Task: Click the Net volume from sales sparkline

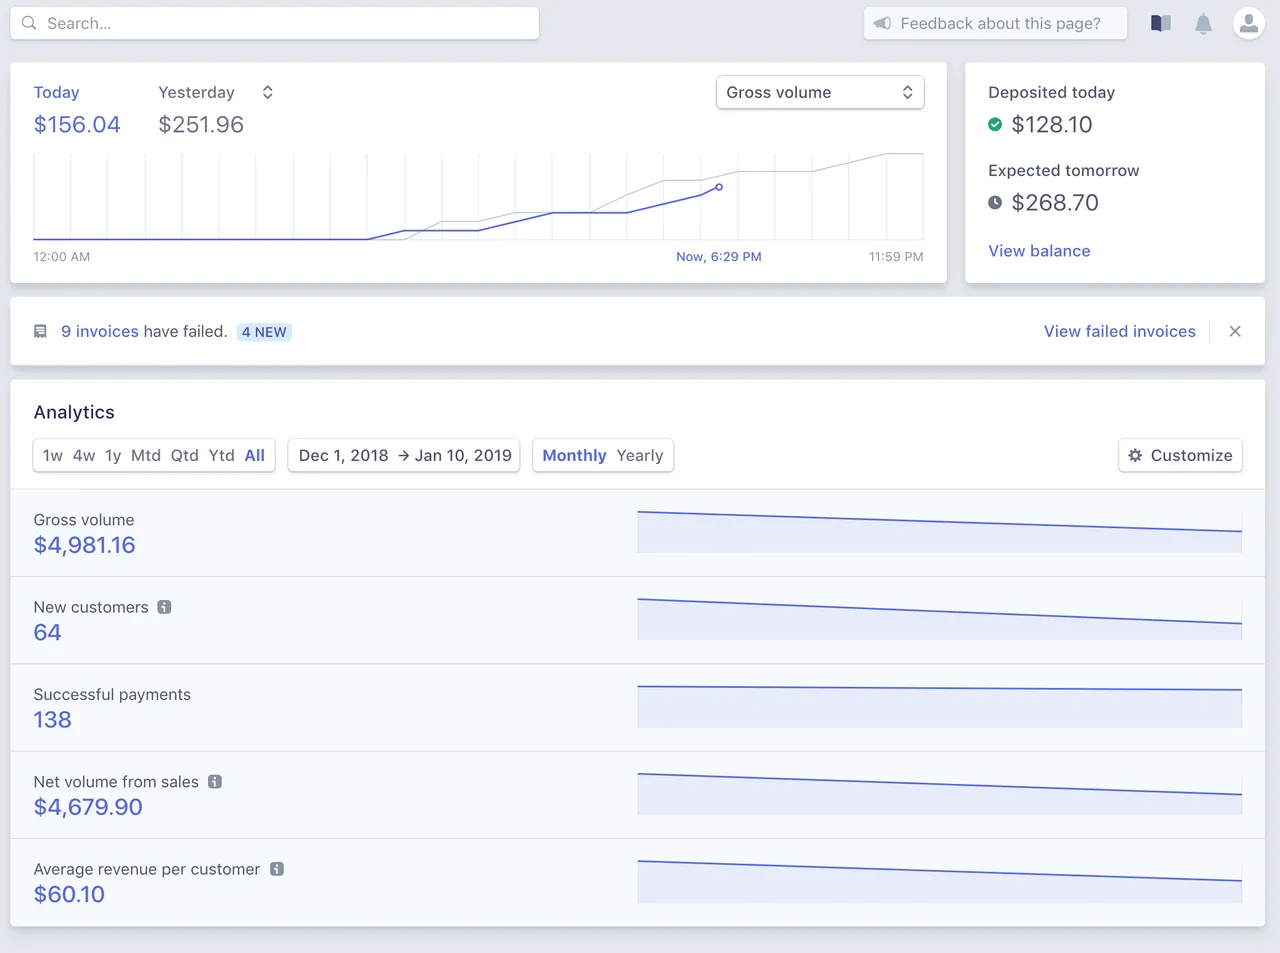Action: point(940,793)
